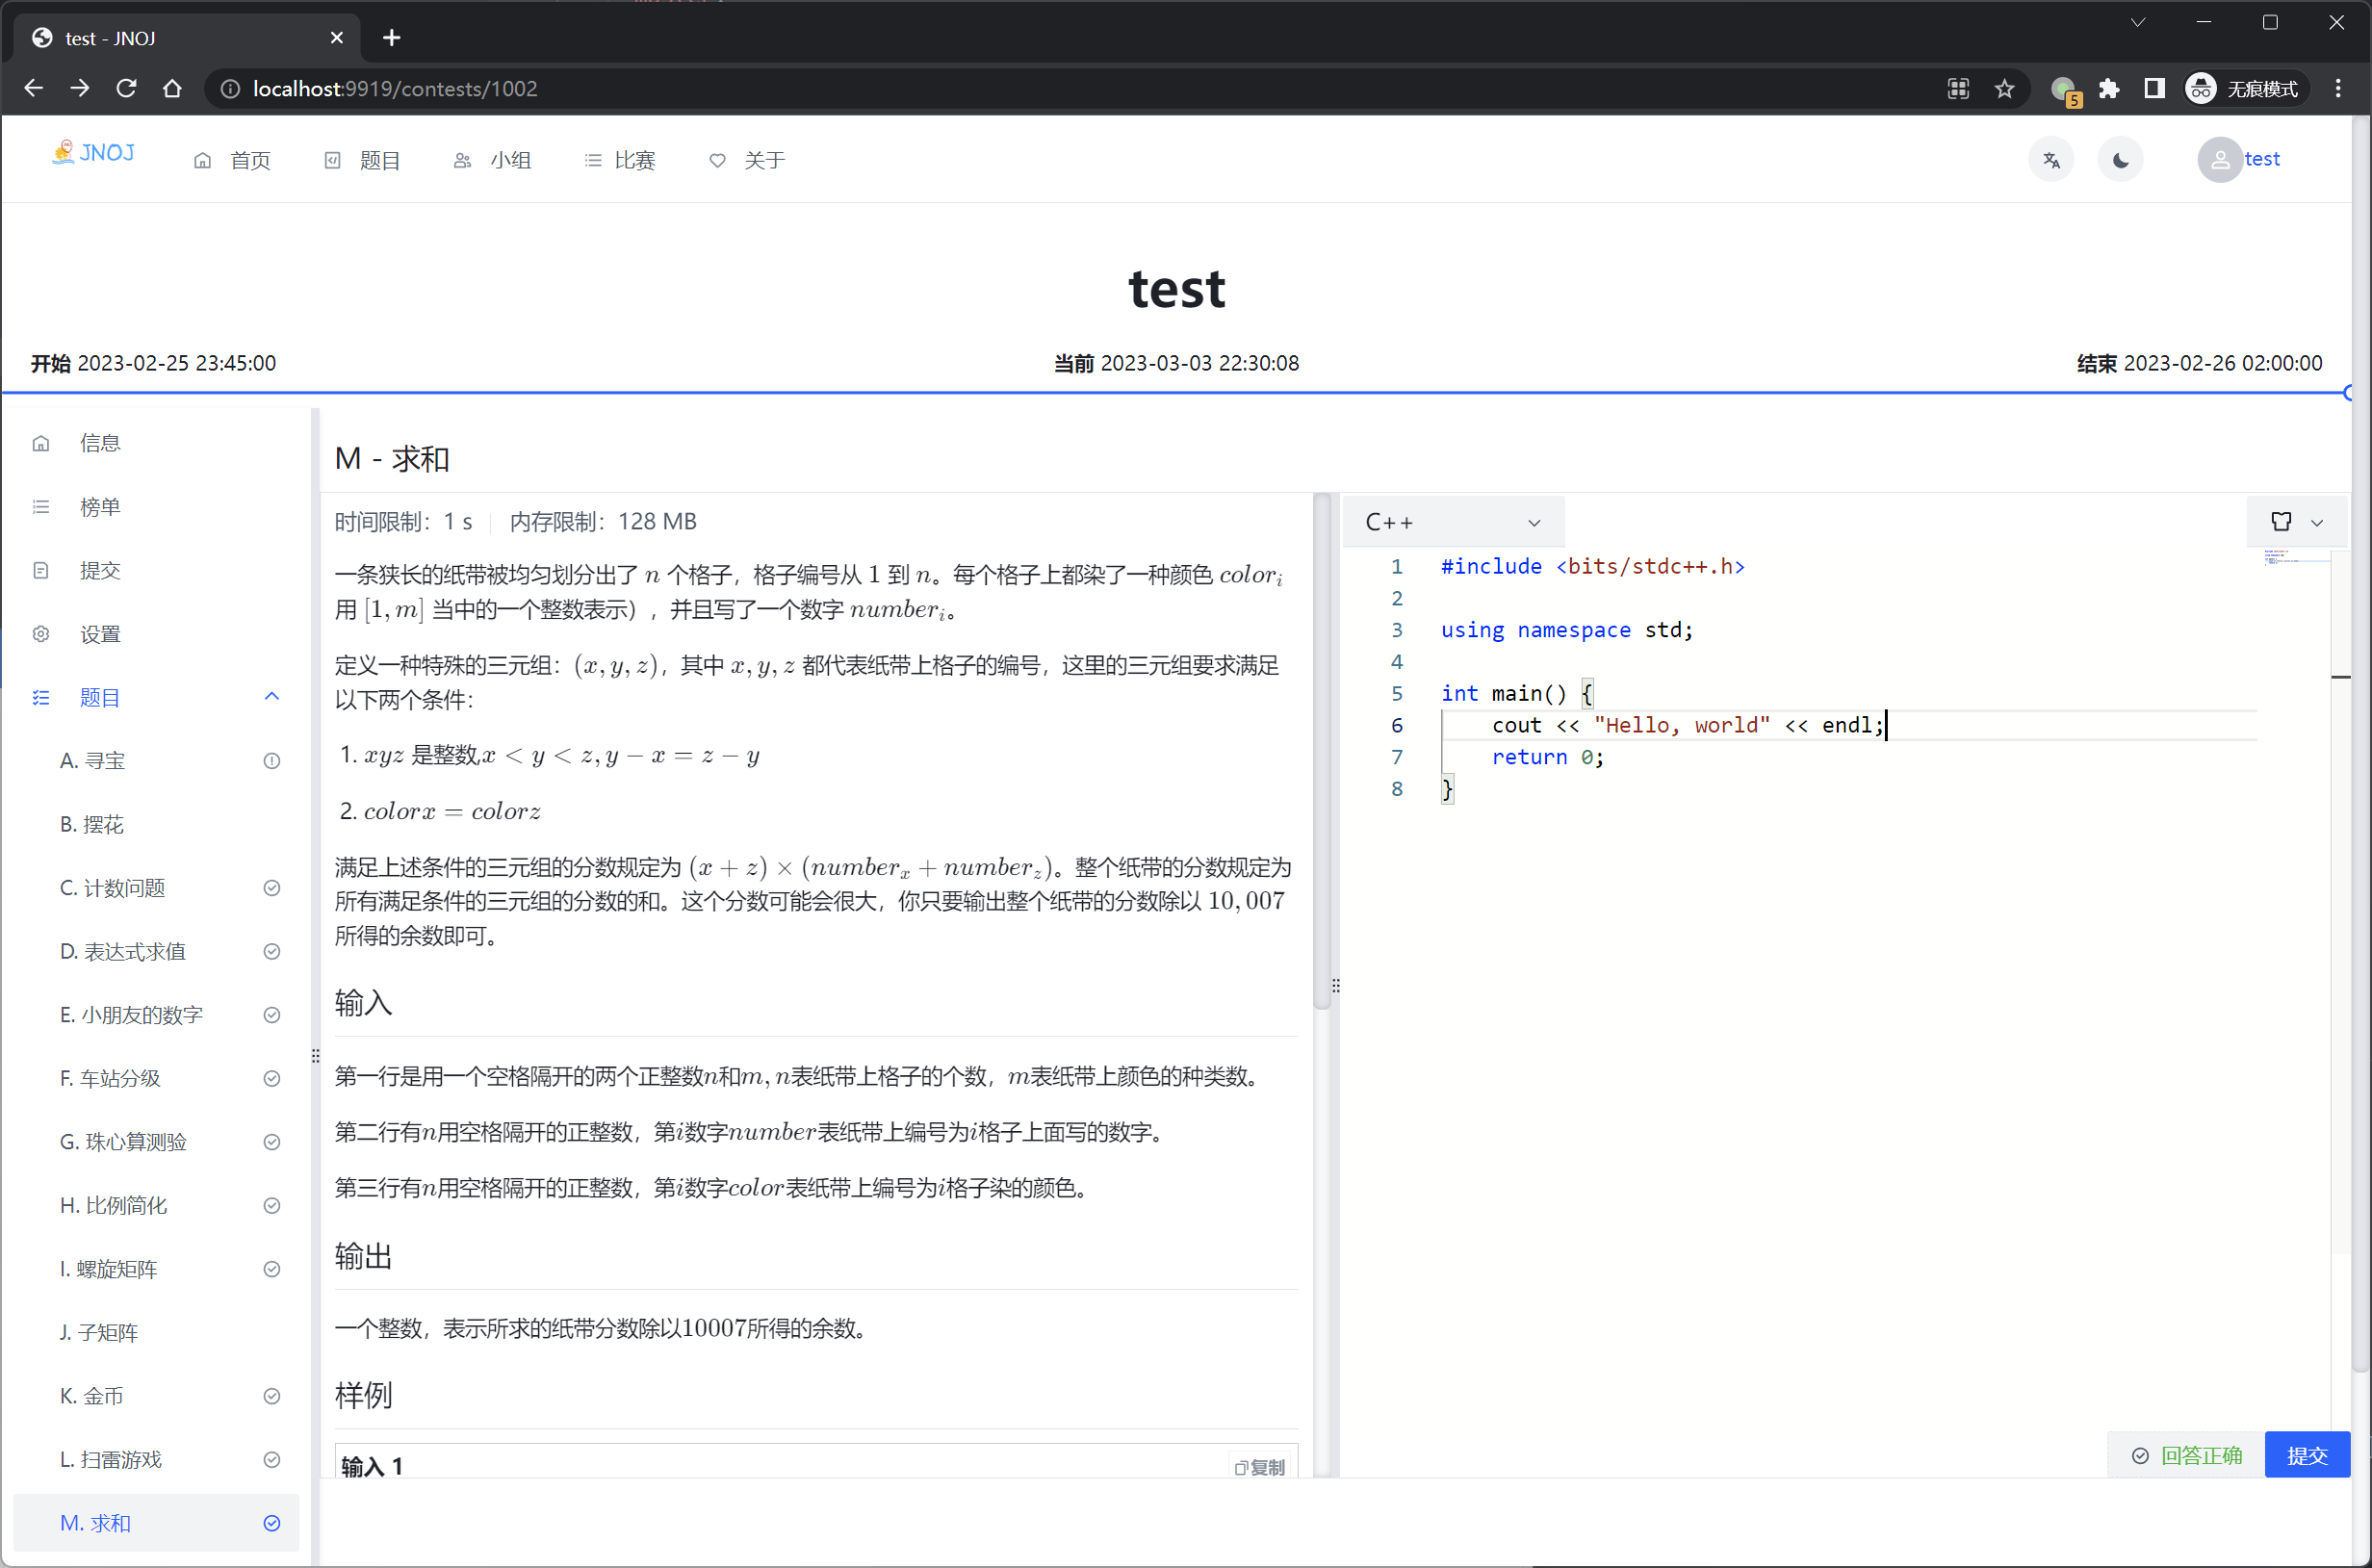Open 提交 submissions in the sidebar
The image size is (2372, 1568).
pos(157,570)
